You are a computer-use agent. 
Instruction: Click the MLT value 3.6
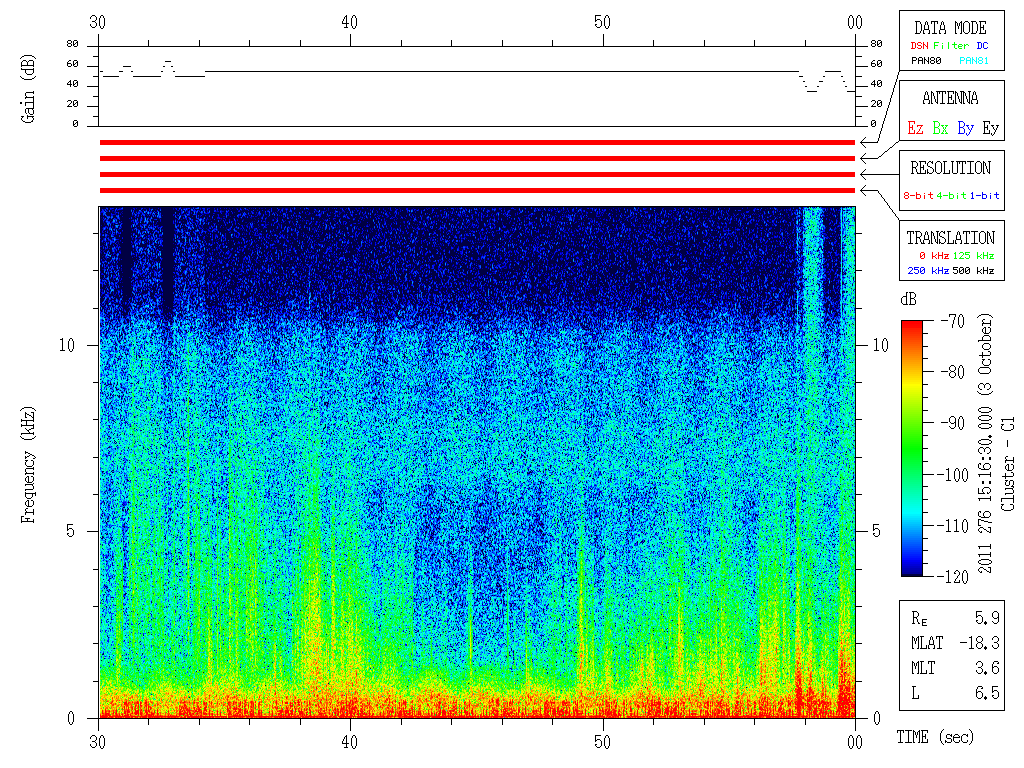click(x=987, y=668)
